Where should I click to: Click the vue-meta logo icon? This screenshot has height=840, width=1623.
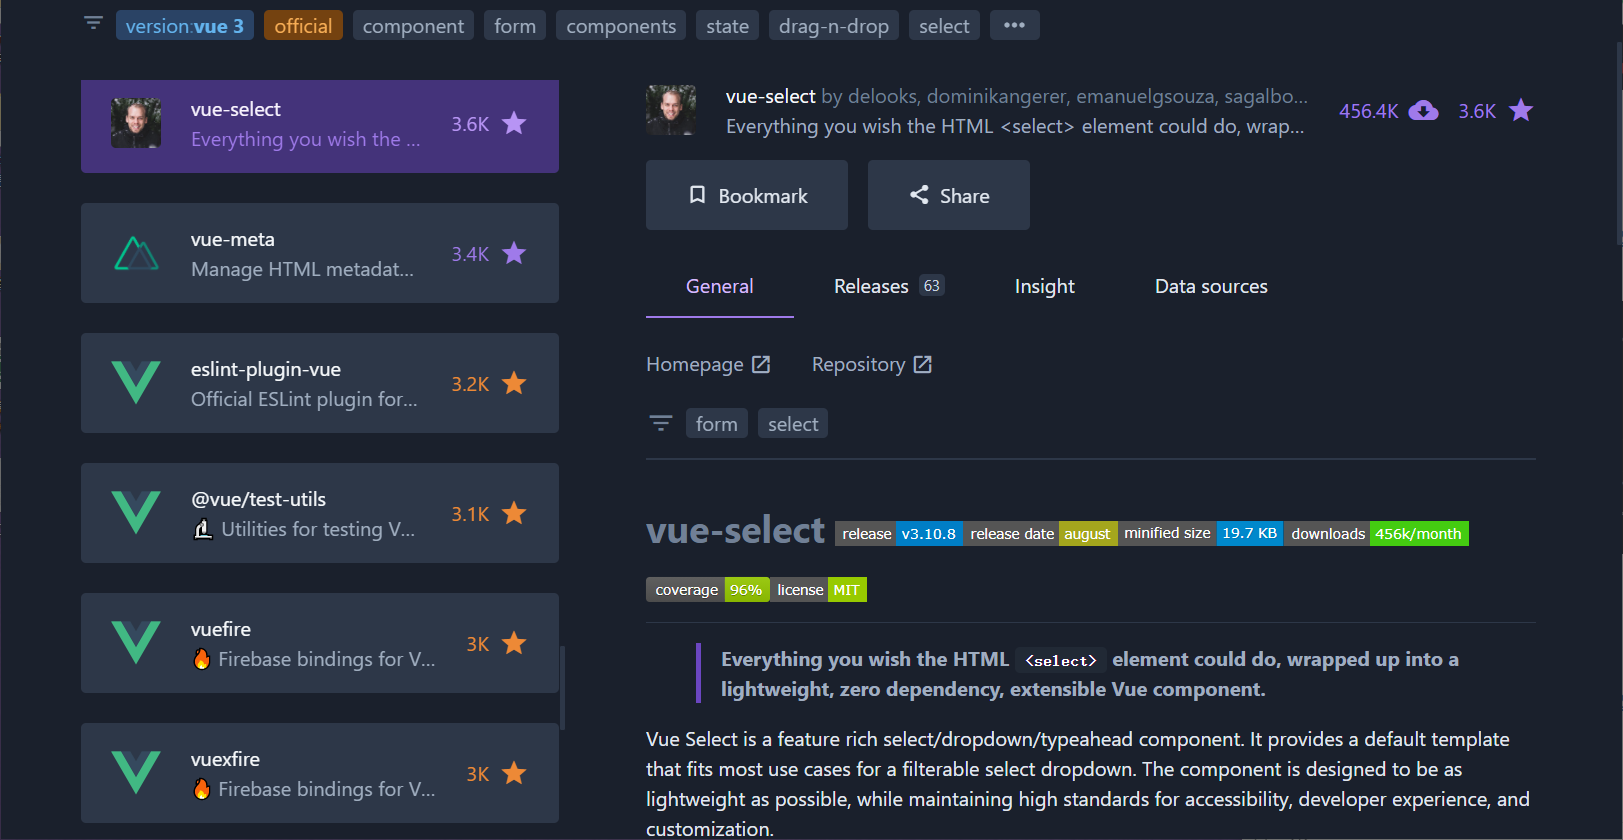tap(136, 253)
